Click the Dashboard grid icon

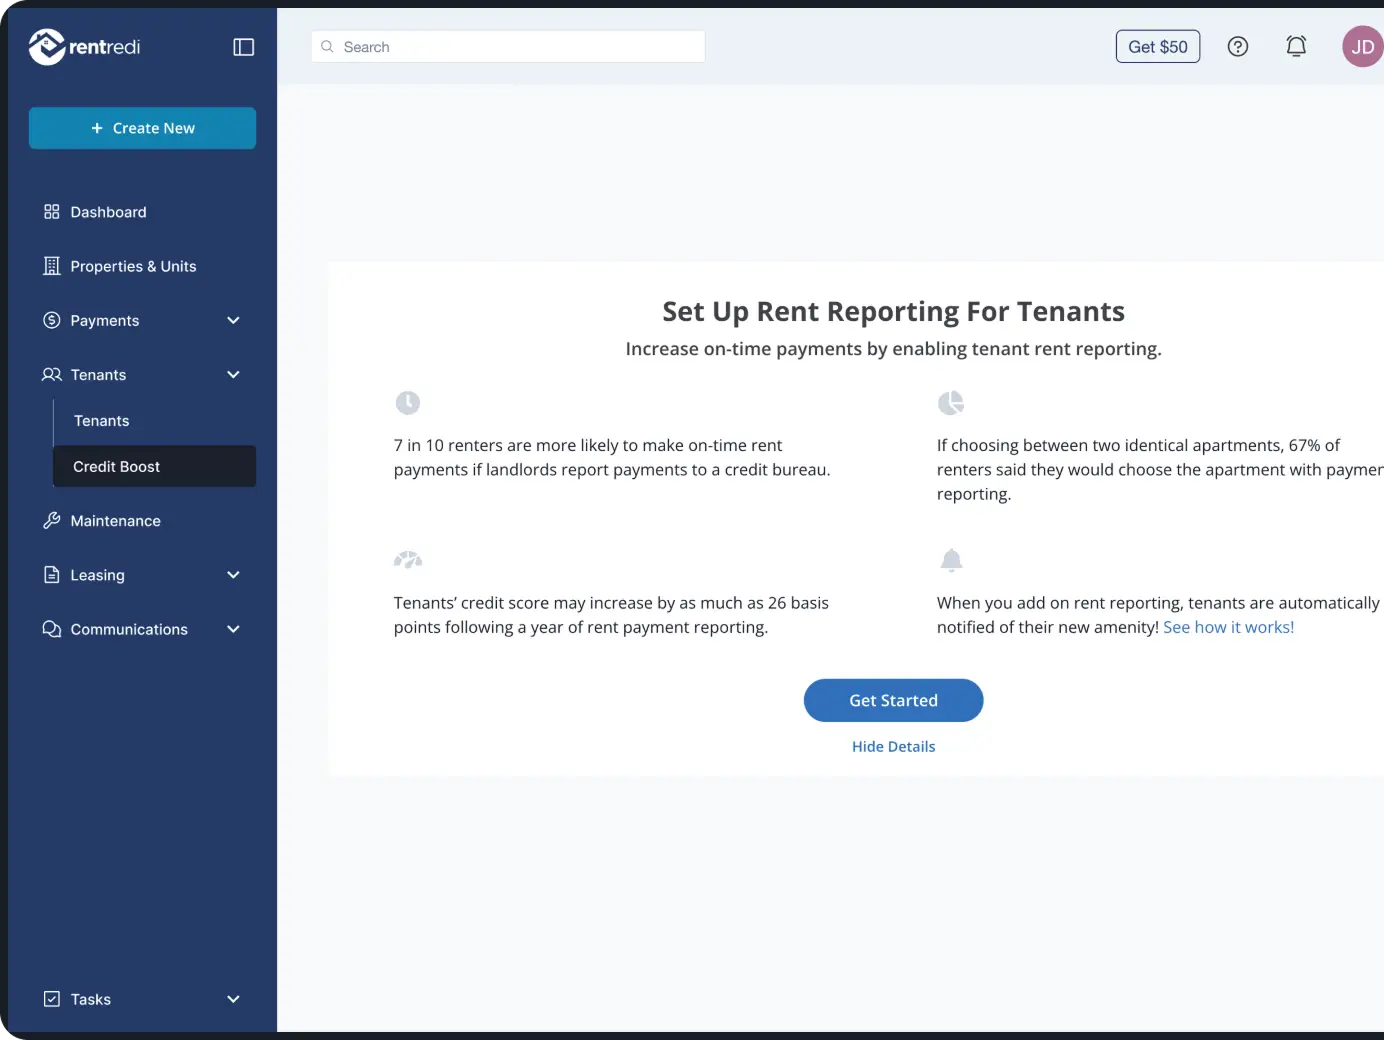[x=52, y=212]
